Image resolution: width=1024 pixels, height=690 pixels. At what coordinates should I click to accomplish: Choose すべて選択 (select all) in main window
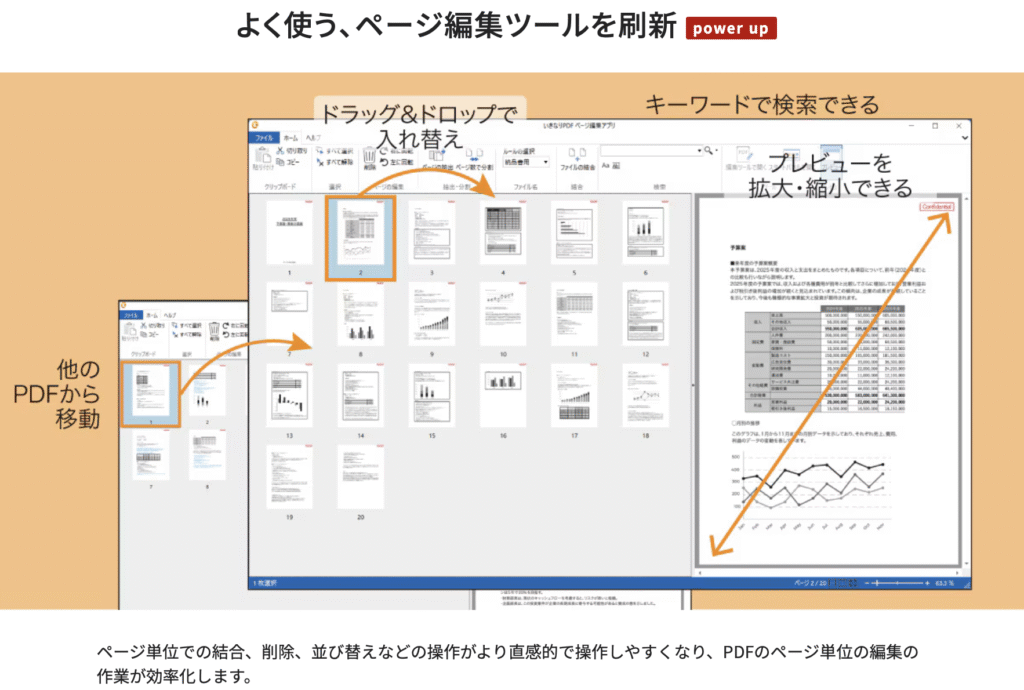334,151
